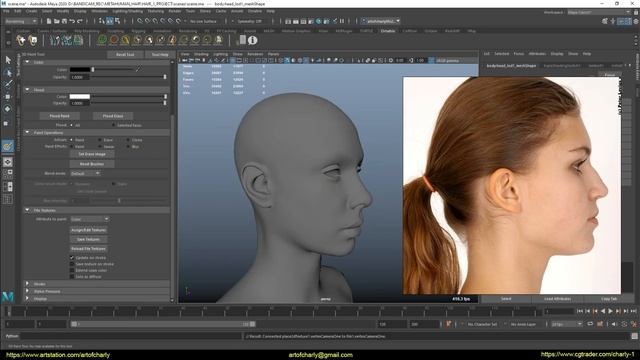Enable Extend seam color checkbox
Screen dimensions: 640x360
(72, 270)
